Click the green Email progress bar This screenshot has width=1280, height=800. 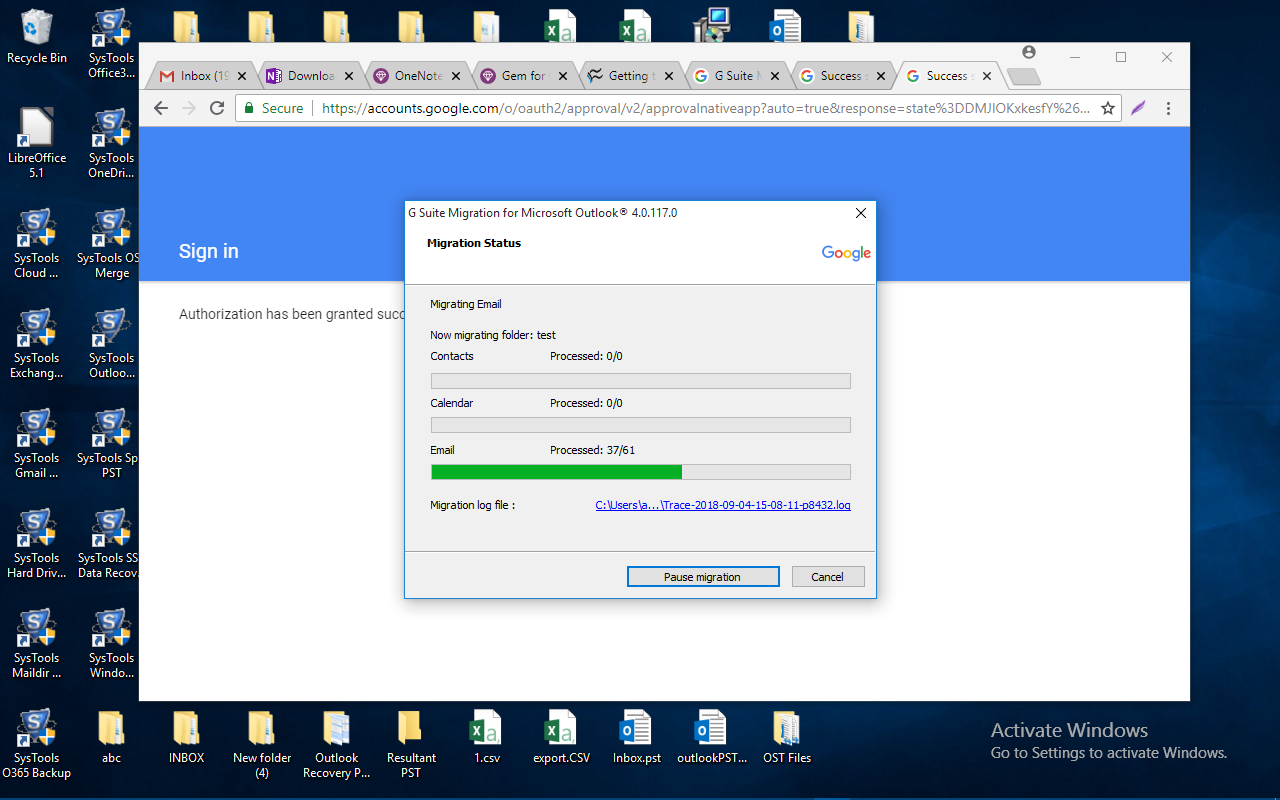point(640,472)
